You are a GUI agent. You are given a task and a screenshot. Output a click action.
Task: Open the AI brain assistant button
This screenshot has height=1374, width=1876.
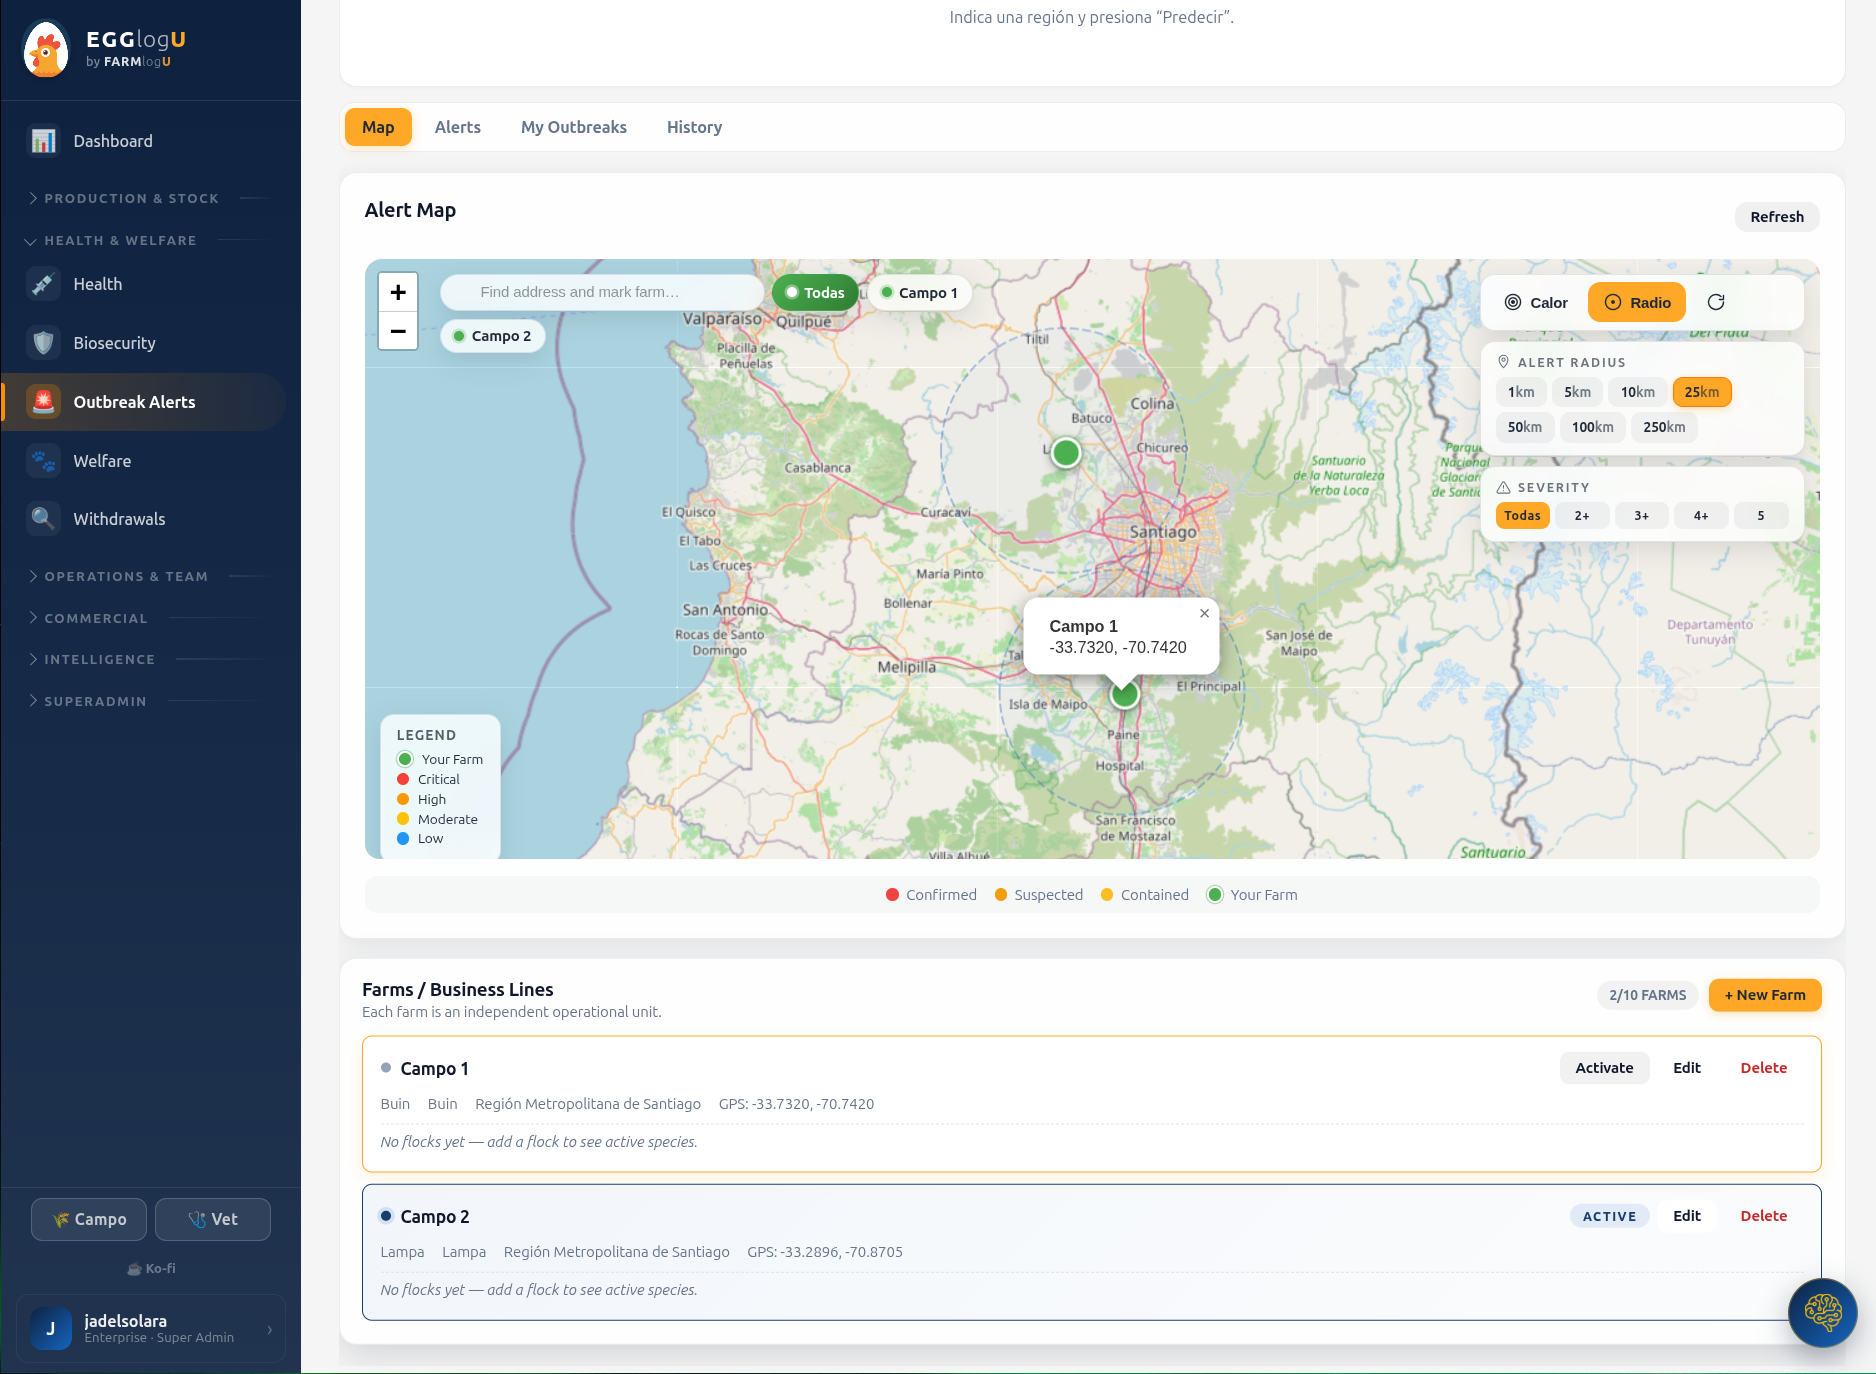pos(1822,1312)
